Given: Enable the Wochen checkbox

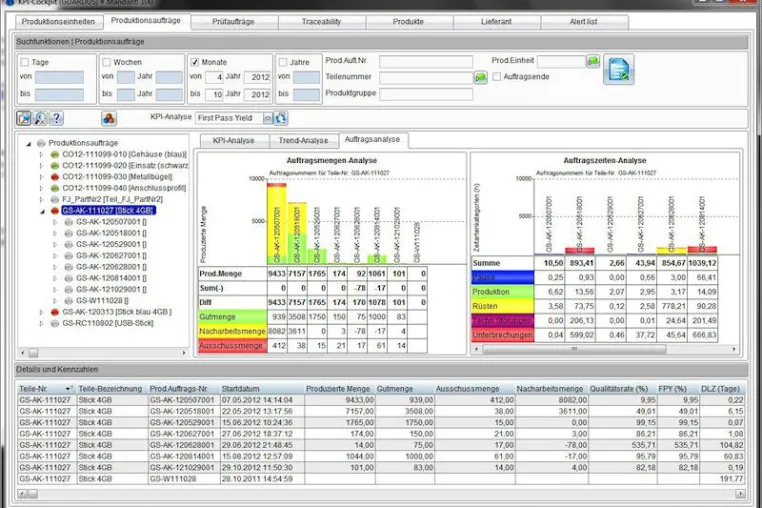Looking at the screenshot, I should click(x=106, y=62).
